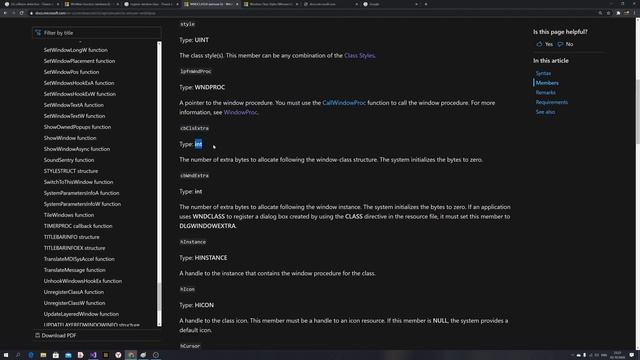Switch to the docs.microsoft.com tab

pos(330,4)
